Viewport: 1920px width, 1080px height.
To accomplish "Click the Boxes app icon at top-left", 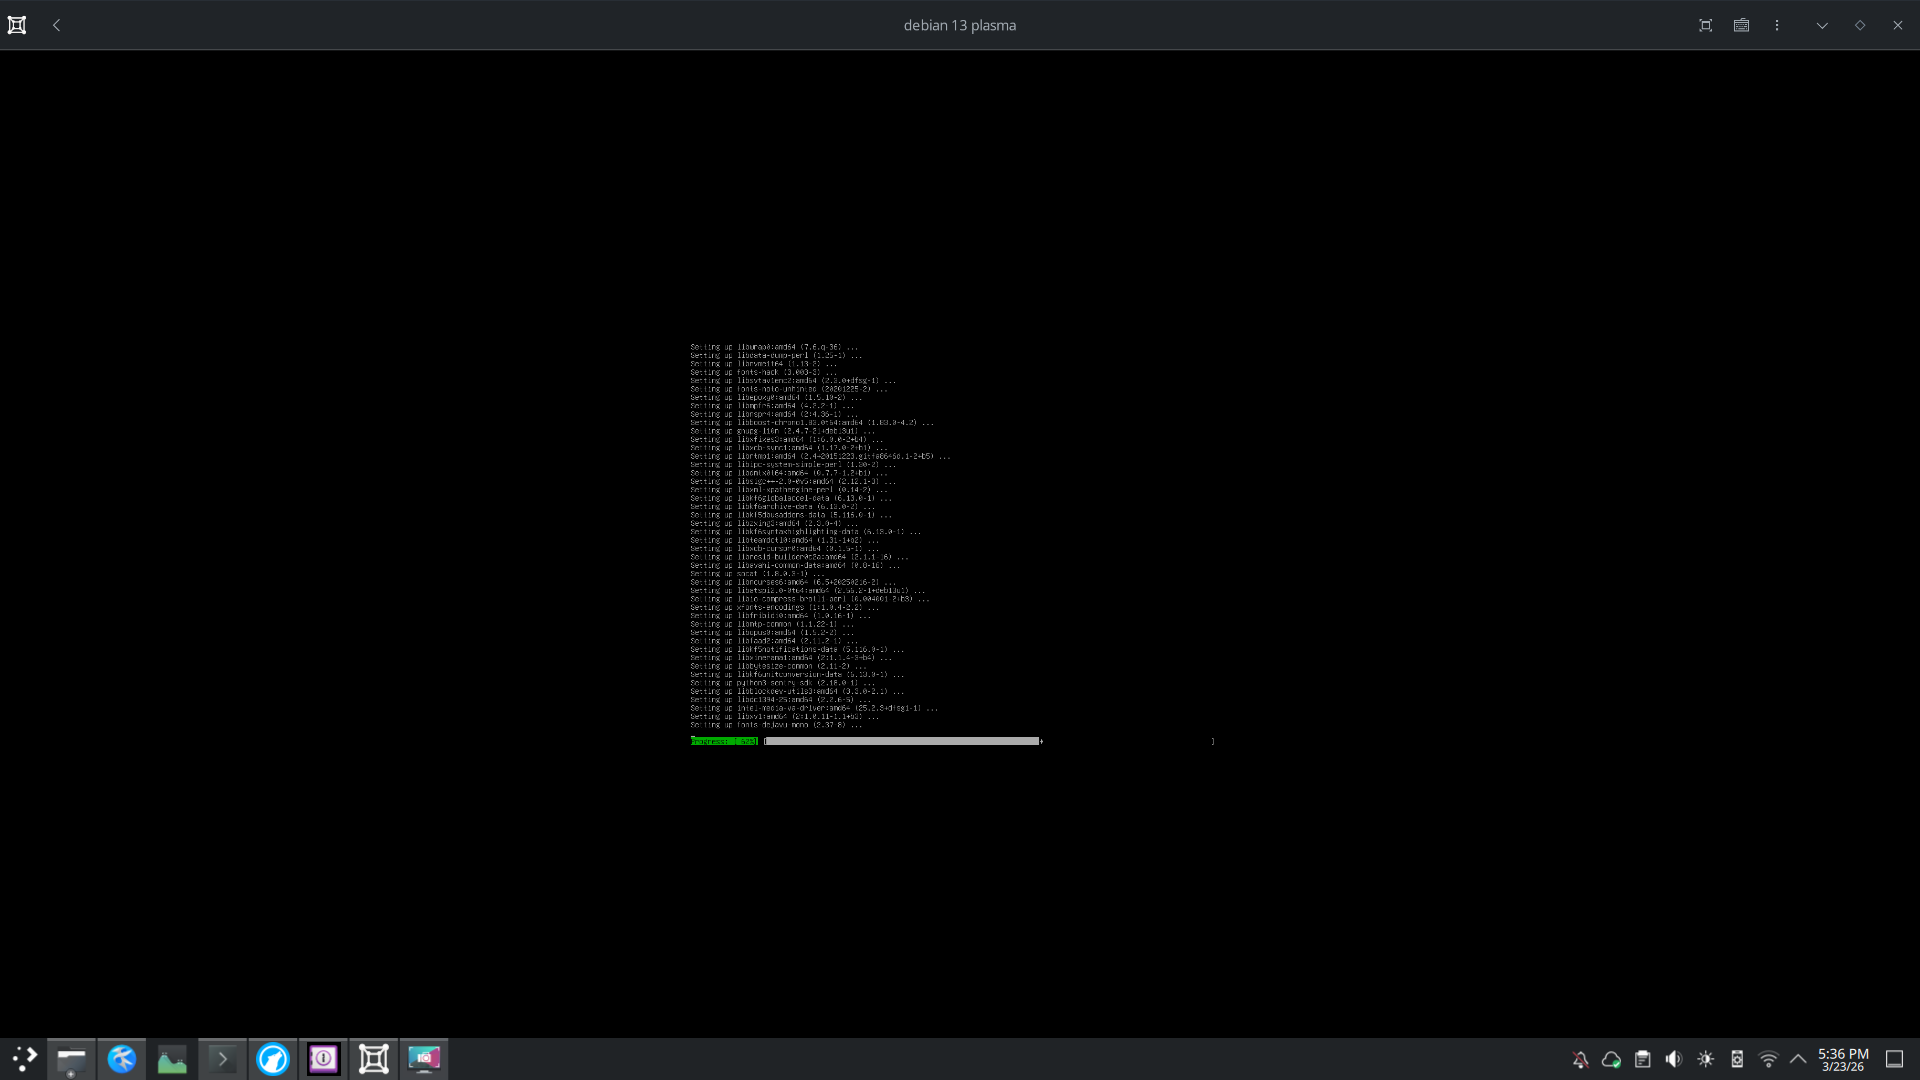I will (x=17, y=25).
